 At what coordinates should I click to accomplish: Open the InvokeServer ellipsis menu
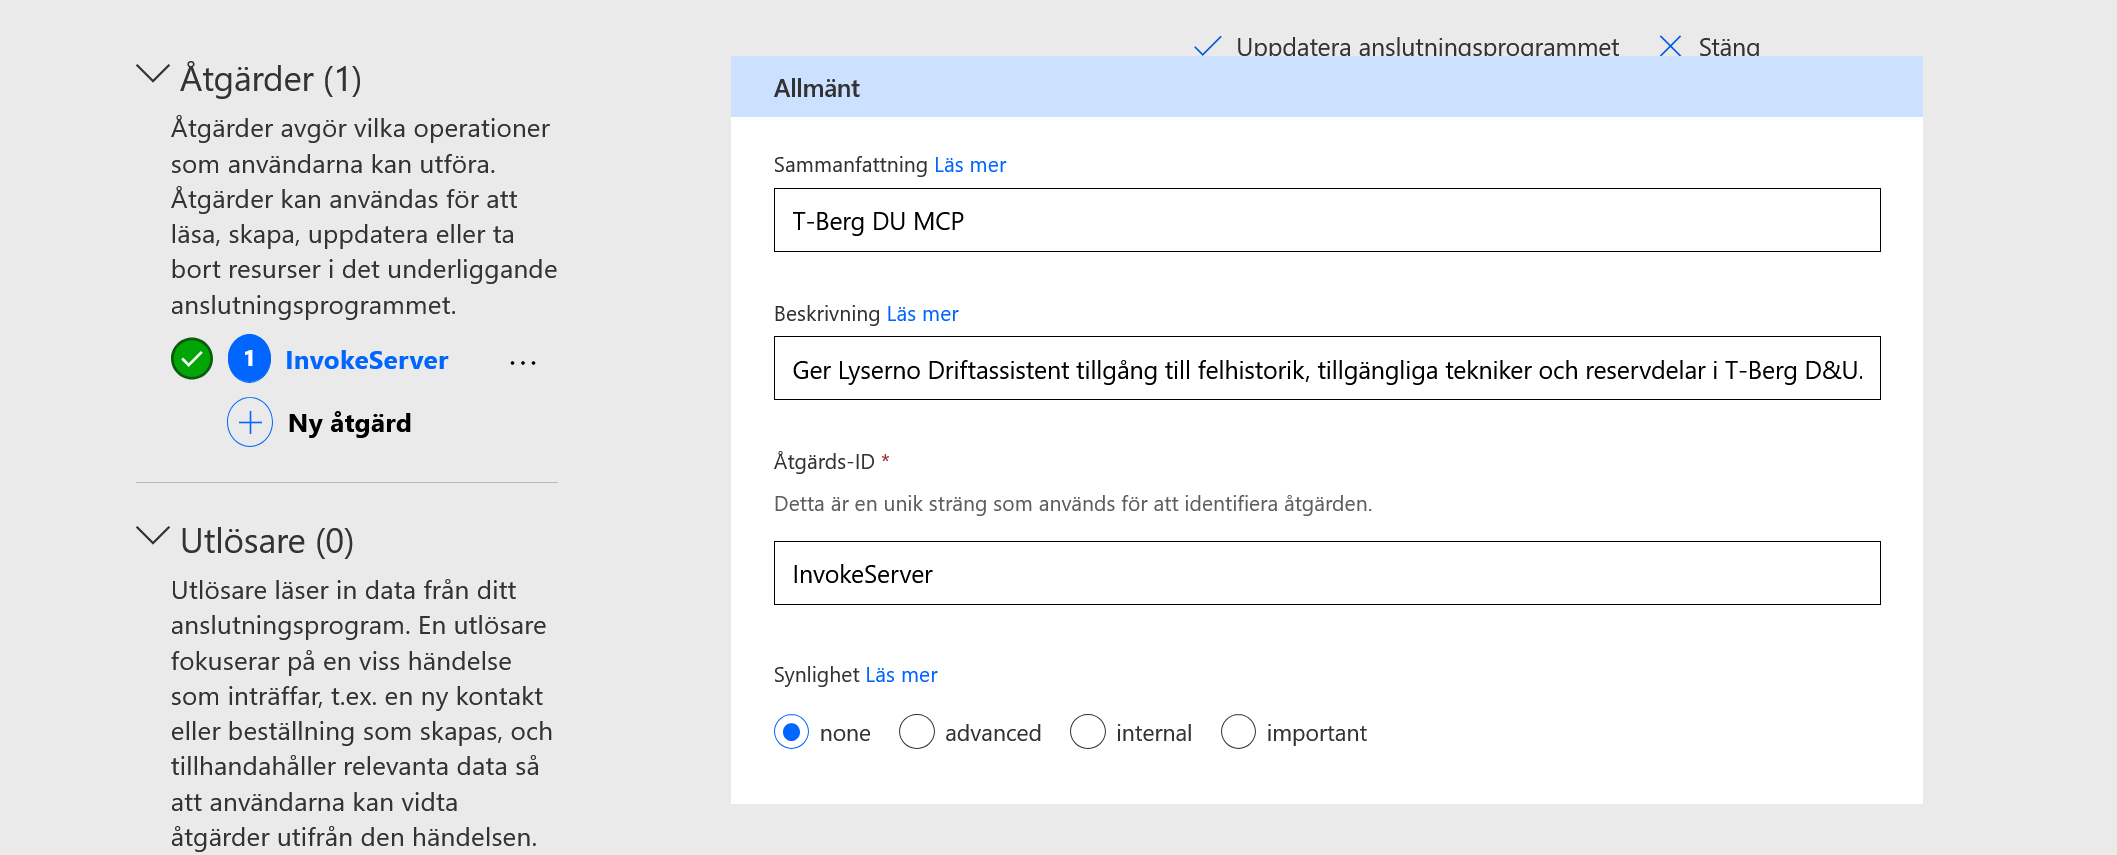[x=523, y=362]
